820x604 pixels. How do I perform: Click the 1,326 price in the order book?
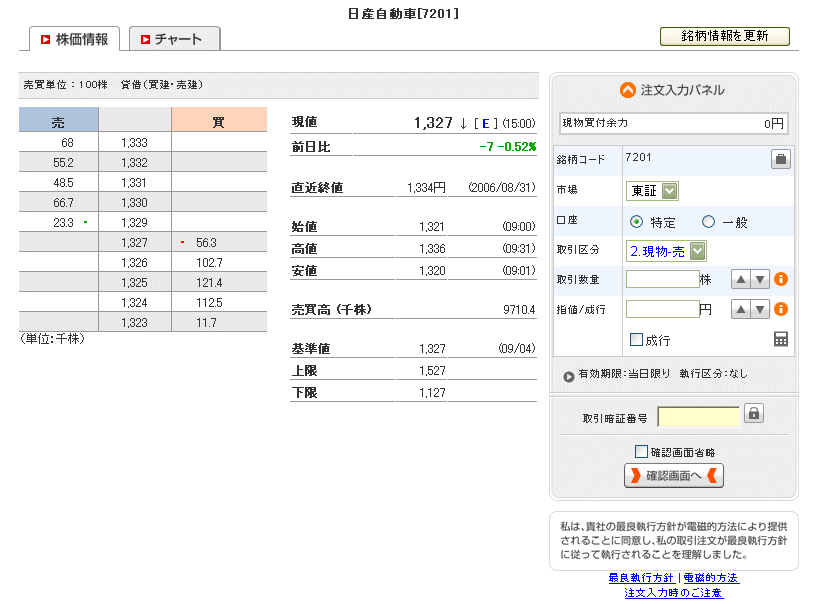click(134, 263)
